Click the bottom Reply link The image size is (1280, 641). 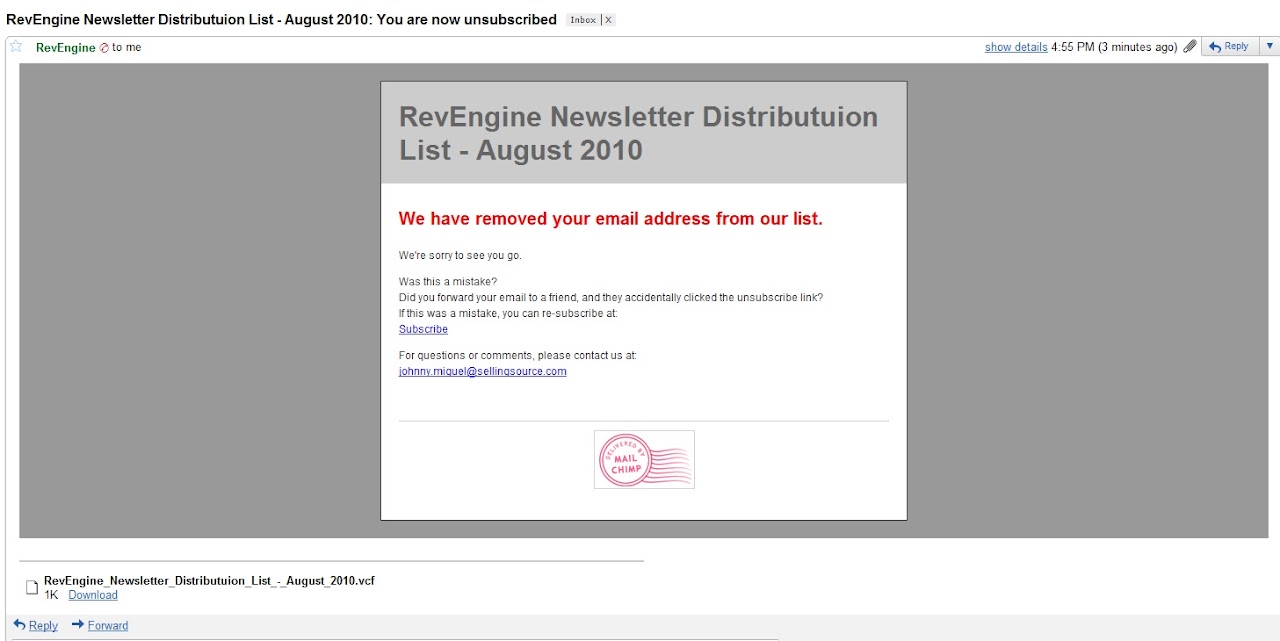click(x=43, y=626)
